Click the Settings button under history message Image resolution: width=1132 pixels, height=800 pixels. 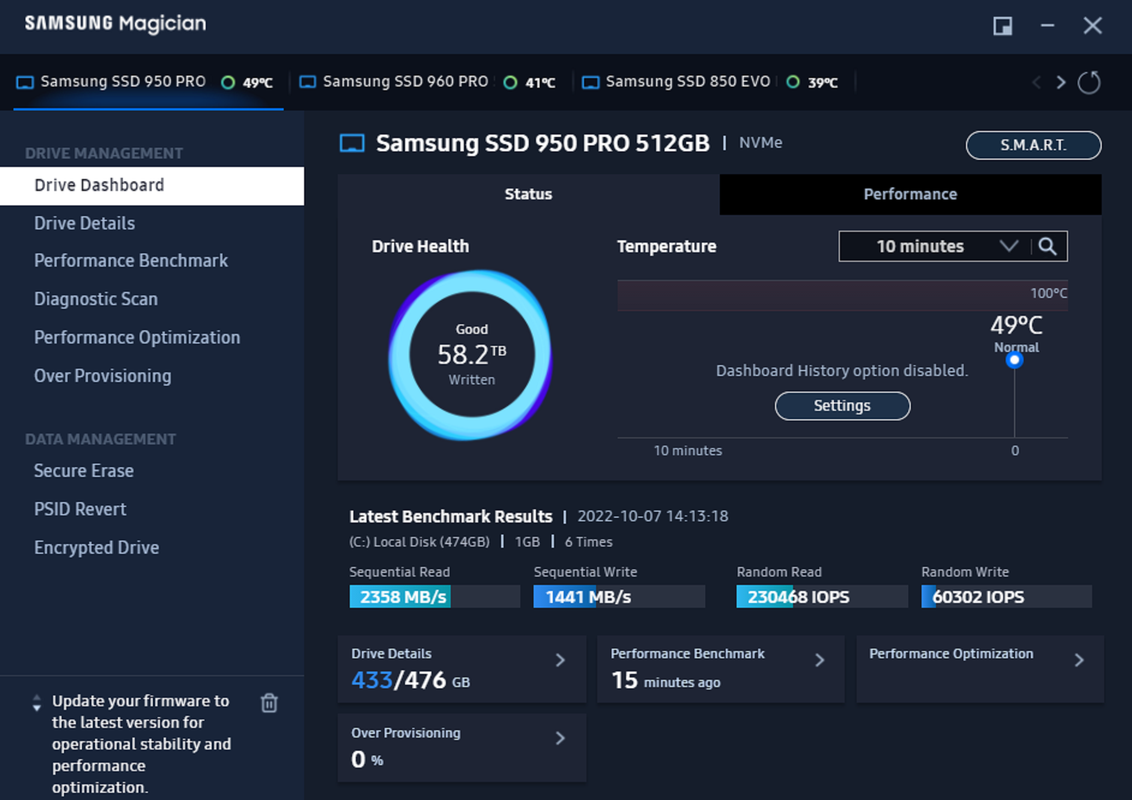[x=843, y=406]
